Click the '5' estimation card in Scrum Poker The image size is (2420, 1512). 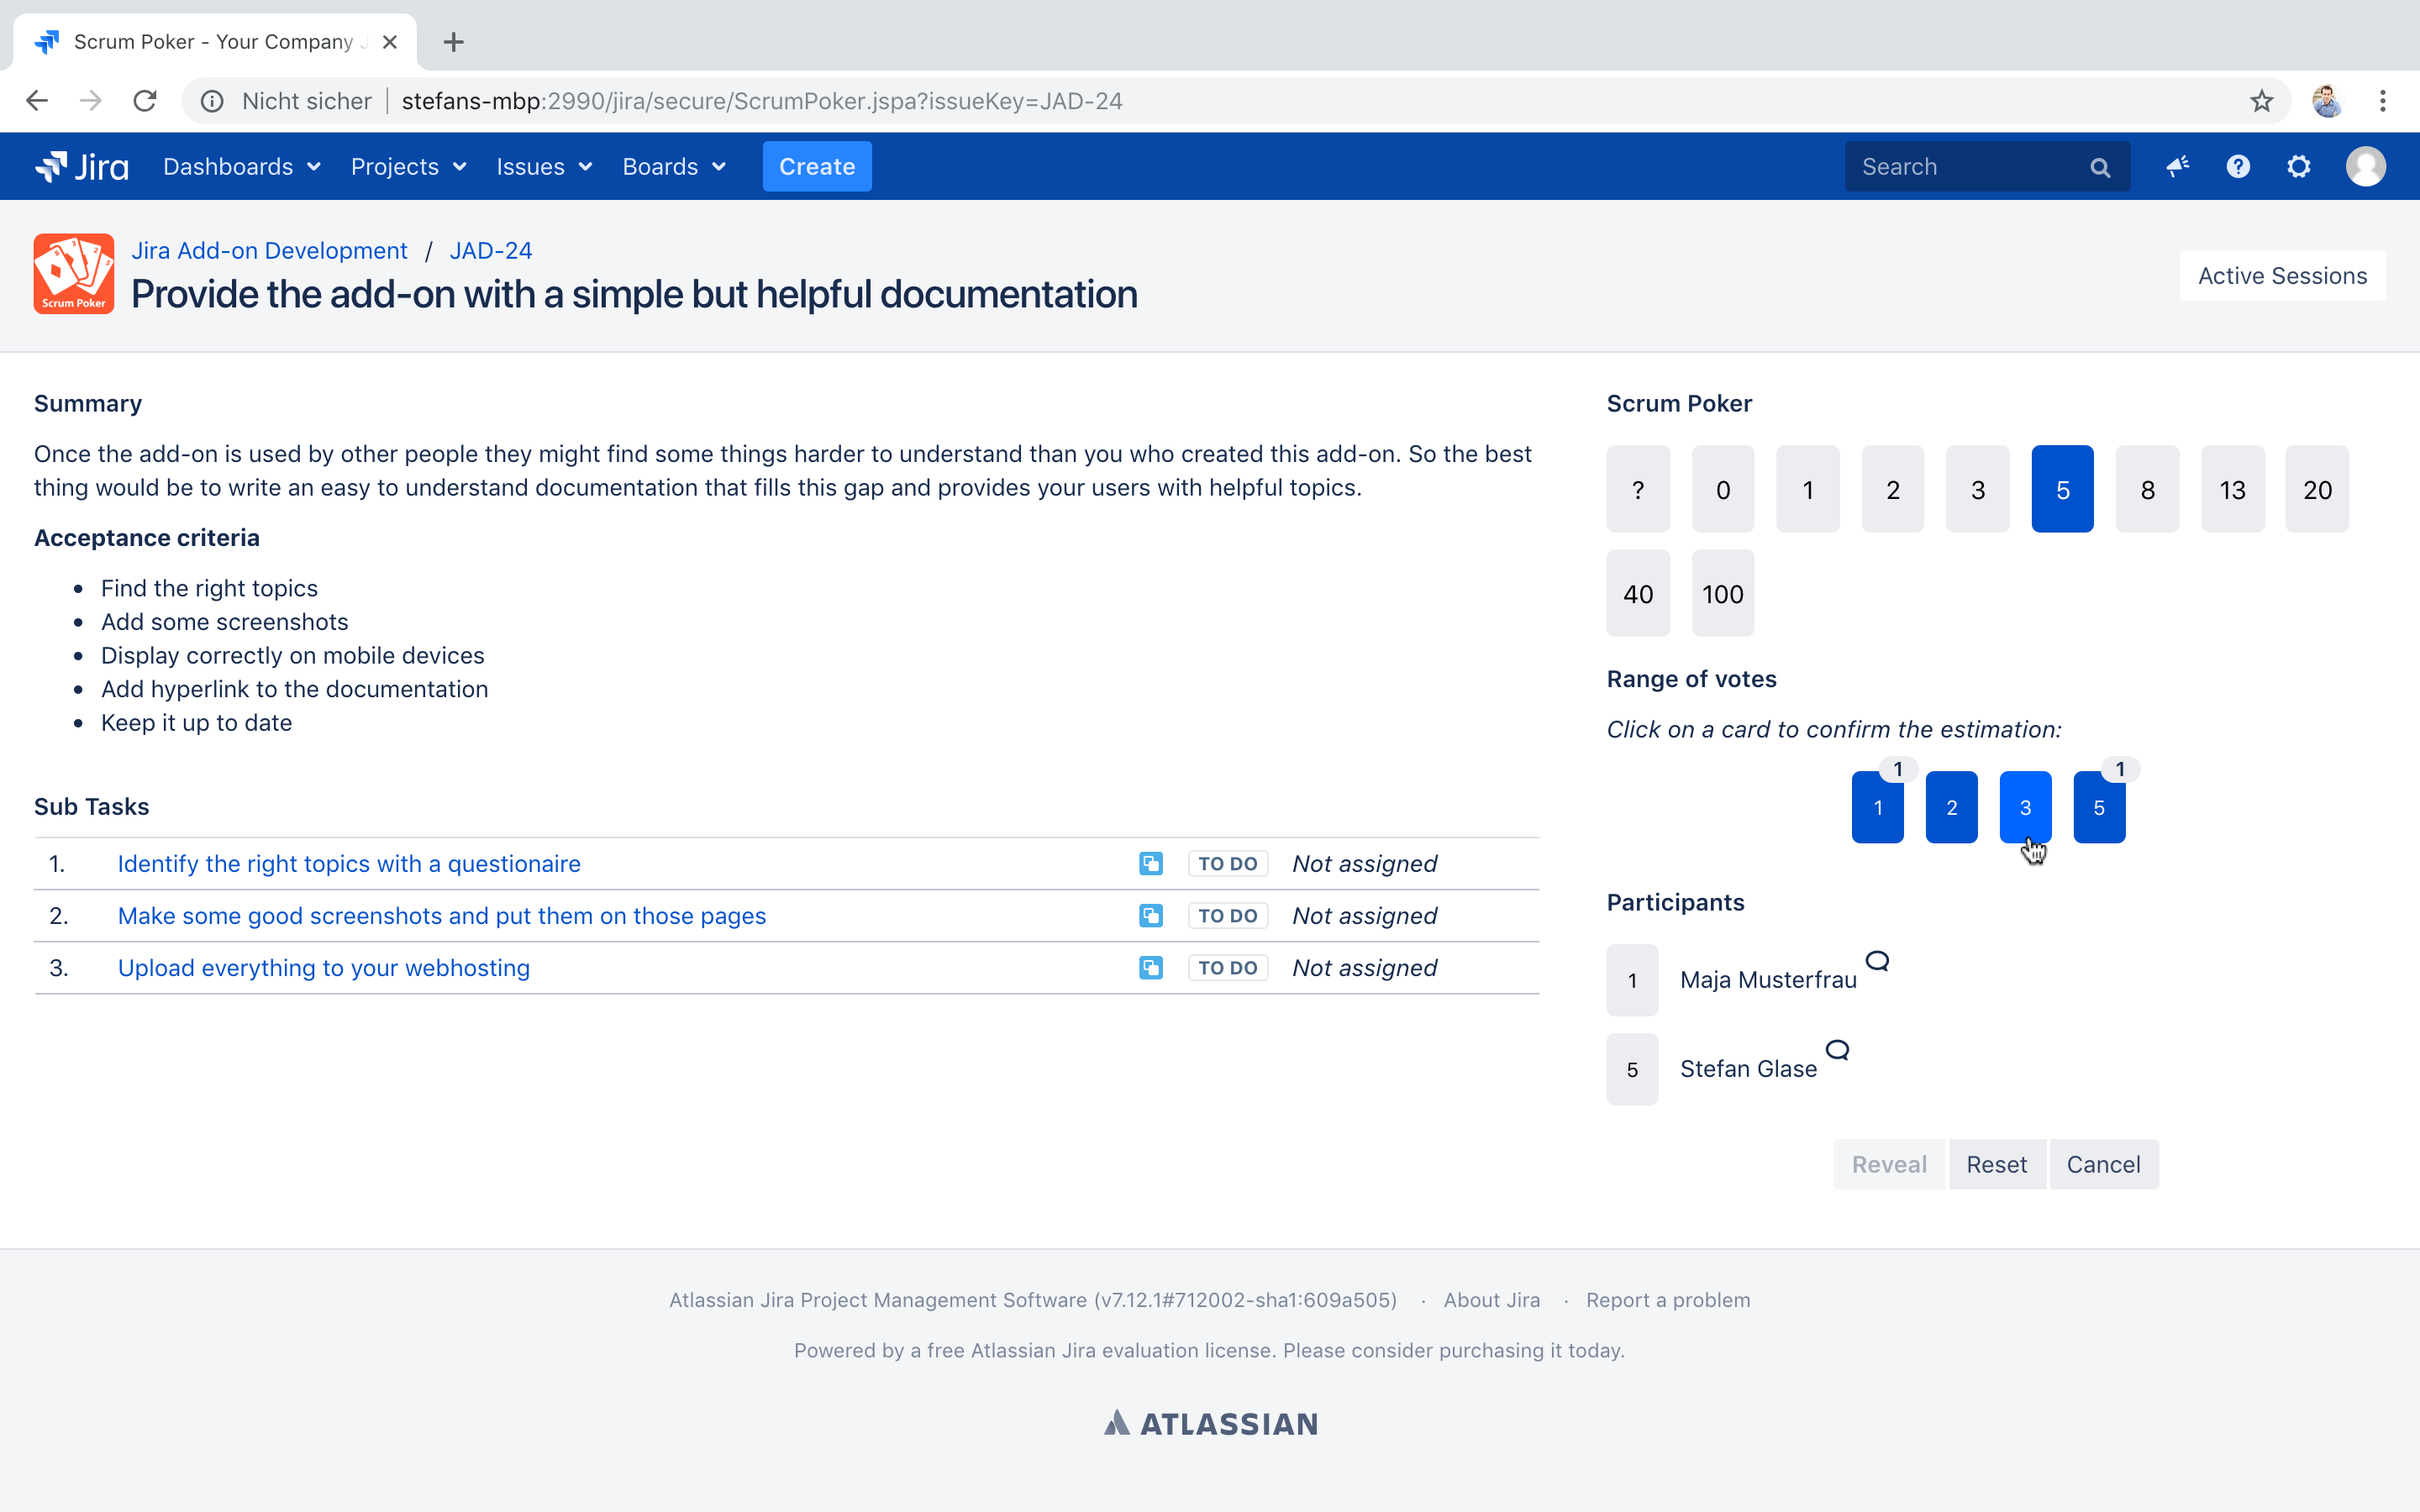(2061, 490)
